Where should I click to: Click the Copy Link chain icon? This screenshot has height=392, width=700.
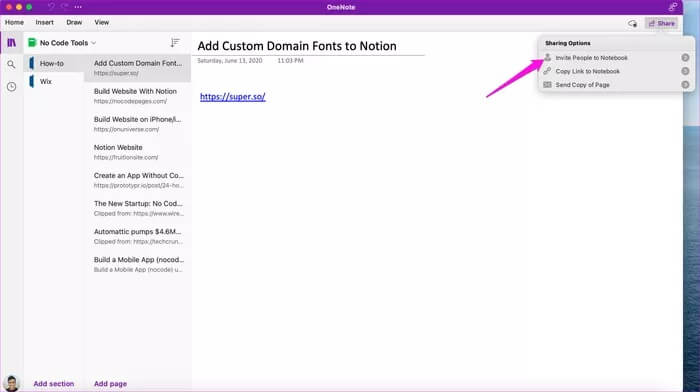coord(547,71)
